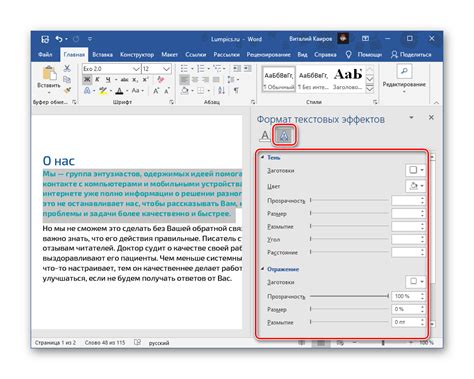Toggle Bold (Ж) formatting
The width and height of the screenshot is (474, 379).
click(x=87, y=79)
